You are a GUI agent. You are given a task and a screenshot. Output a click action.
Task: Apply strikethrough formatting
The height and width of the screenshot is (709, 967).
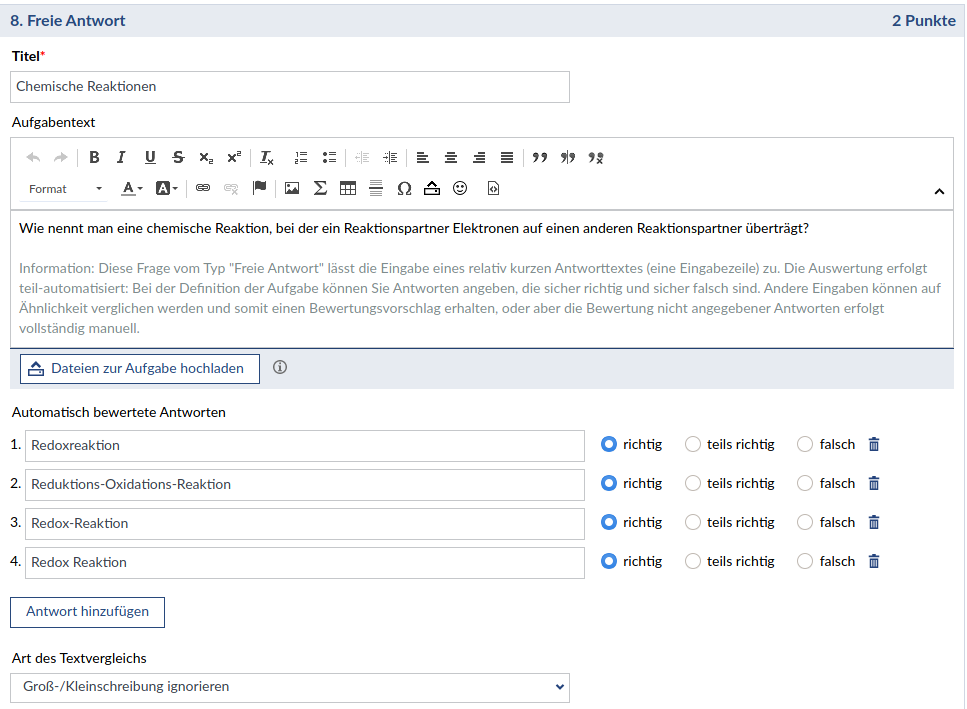(x=178, y=157)
